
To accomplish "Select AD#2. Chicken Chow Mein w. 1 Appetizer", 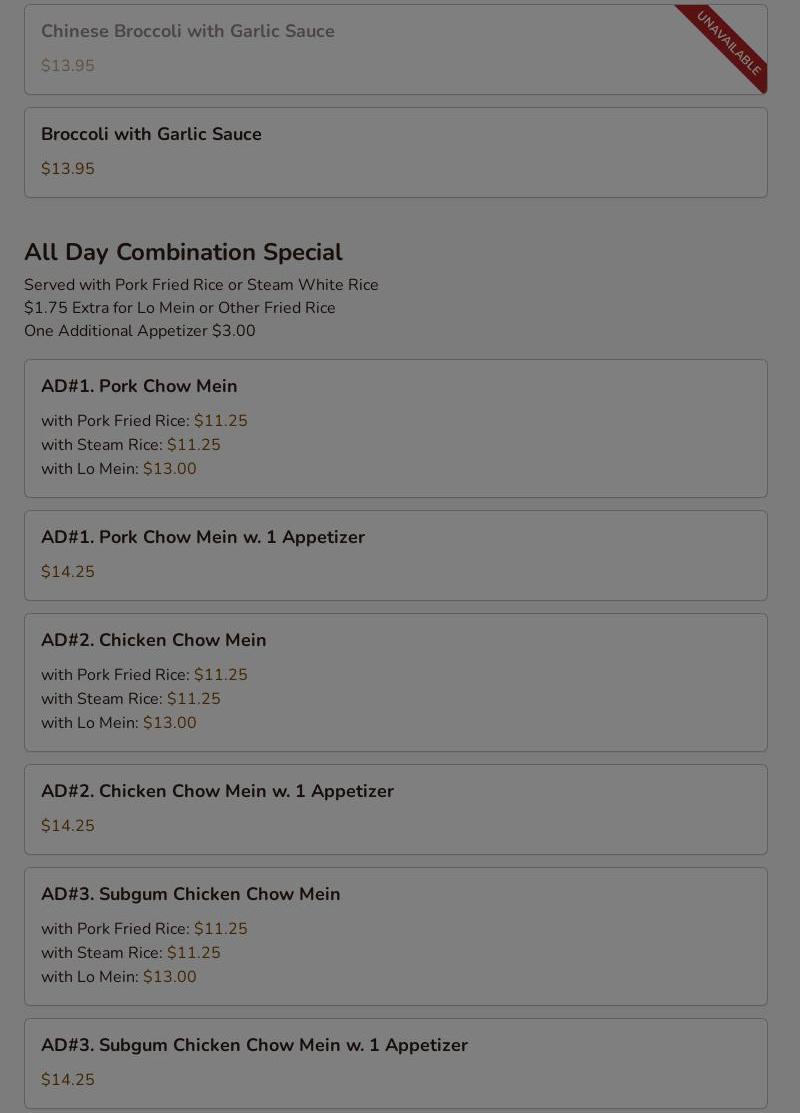I will point(217,791).
